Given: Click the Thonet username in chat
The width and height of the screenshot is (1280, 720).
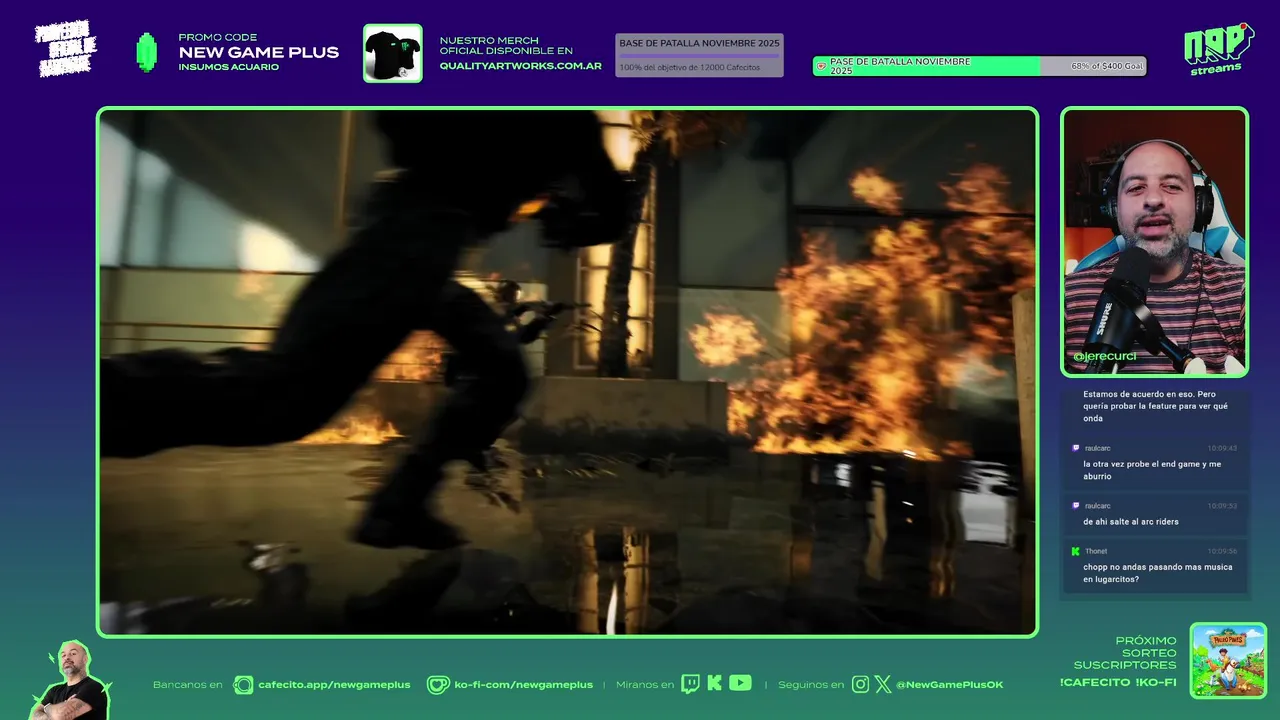Looking at the screenshot, I should point(1096,551).
